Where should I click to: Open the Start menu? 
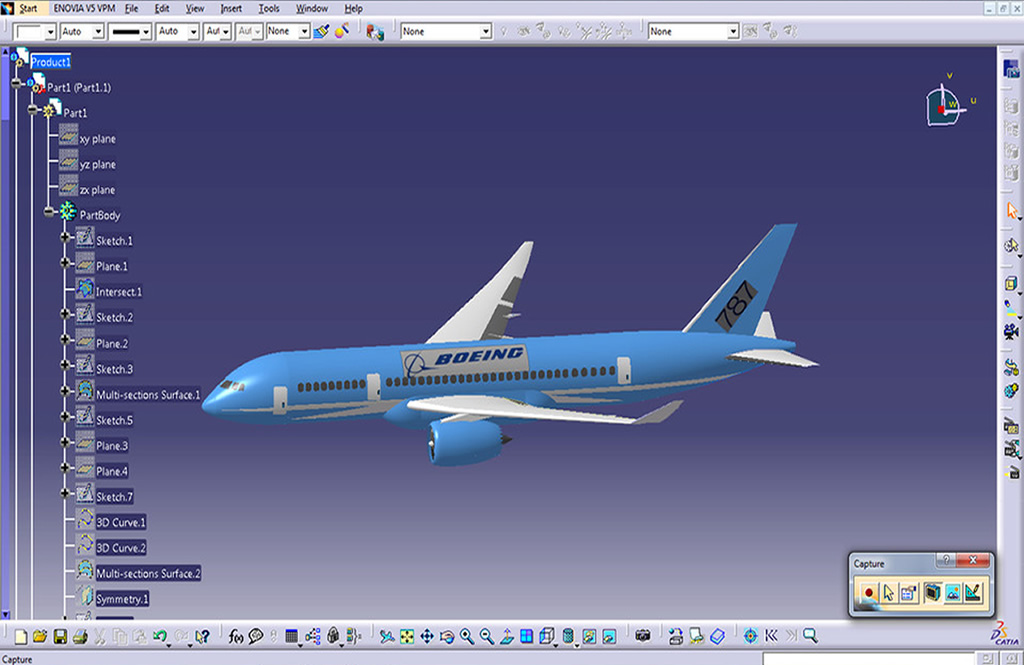[28, 8]
